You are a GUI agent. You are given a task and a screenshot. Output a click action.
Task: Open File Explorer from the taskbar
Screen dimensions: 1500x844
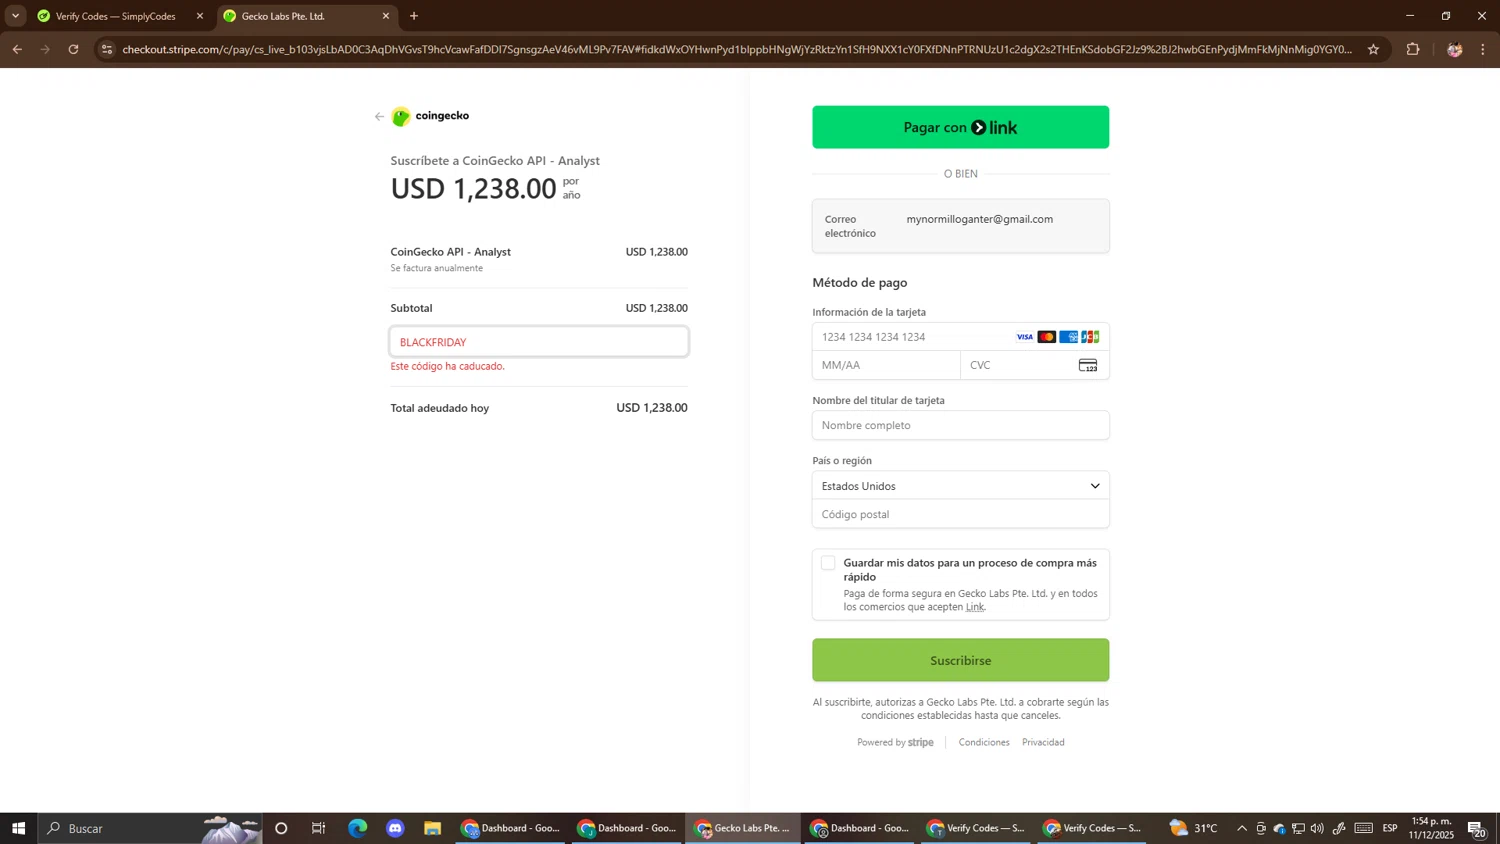pos(432,828)
